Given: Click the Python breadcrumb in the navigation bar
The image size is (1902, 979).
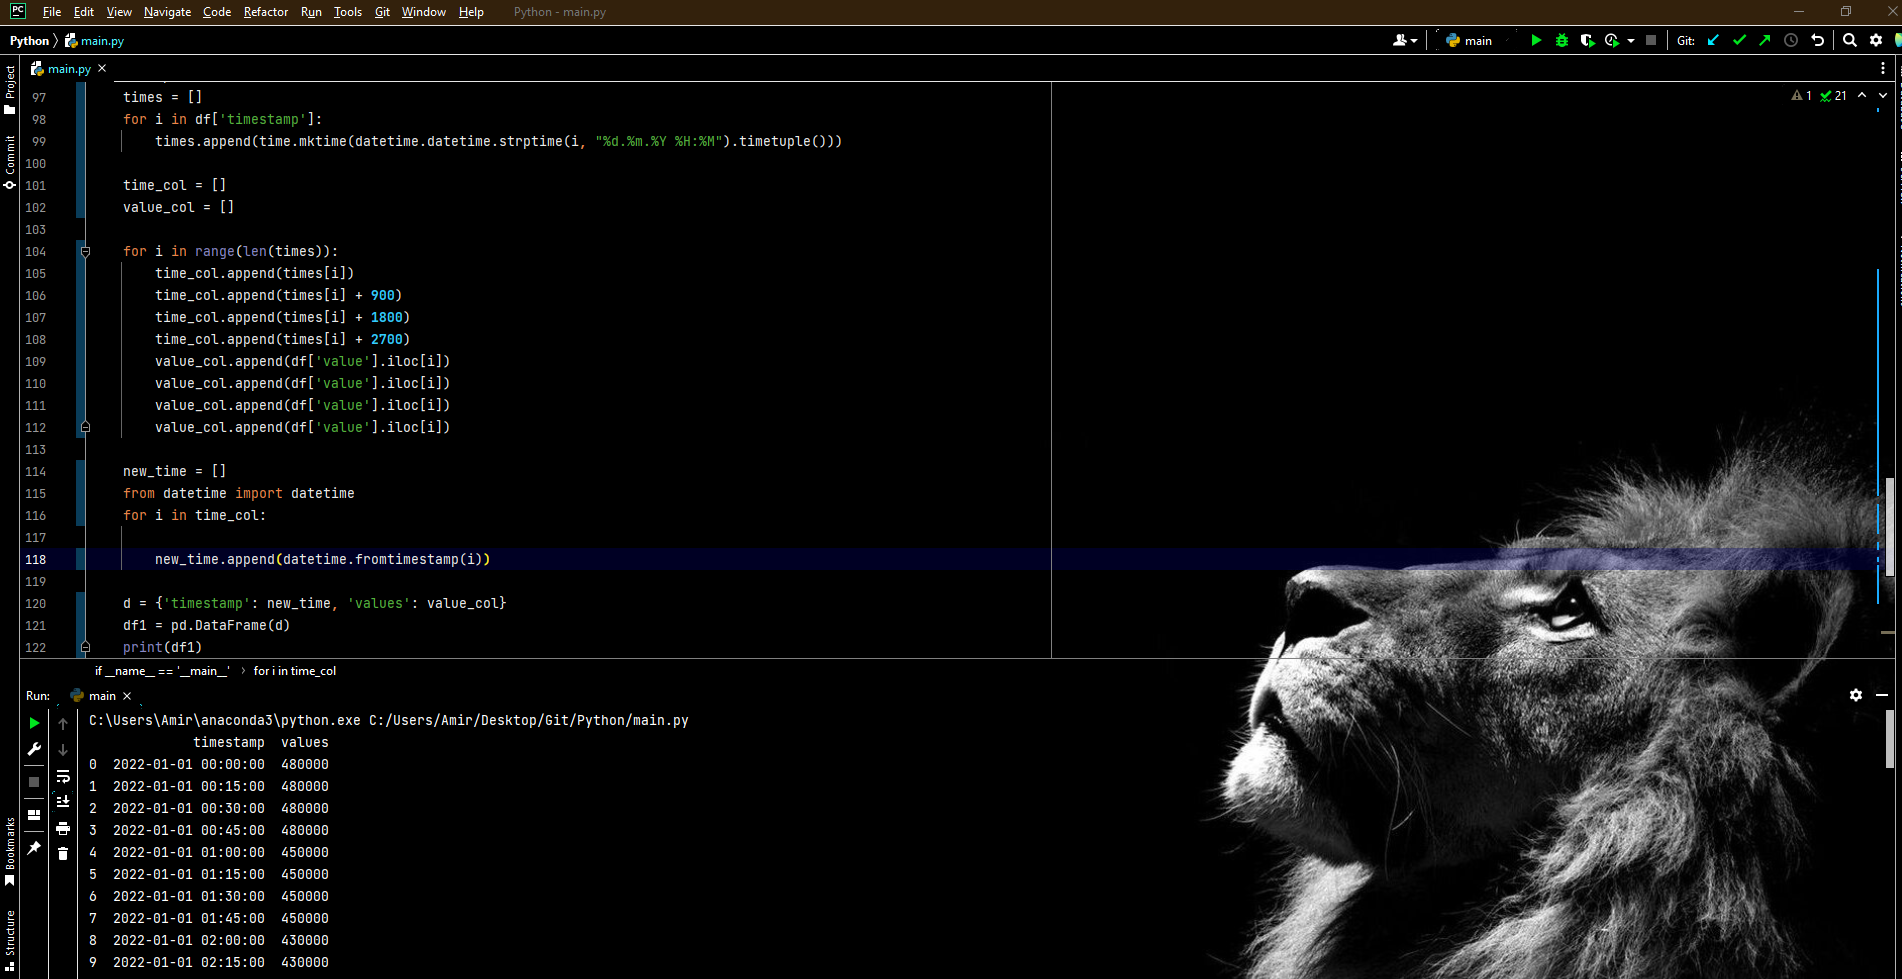Looking at the screenshot, I should point(29,41).
